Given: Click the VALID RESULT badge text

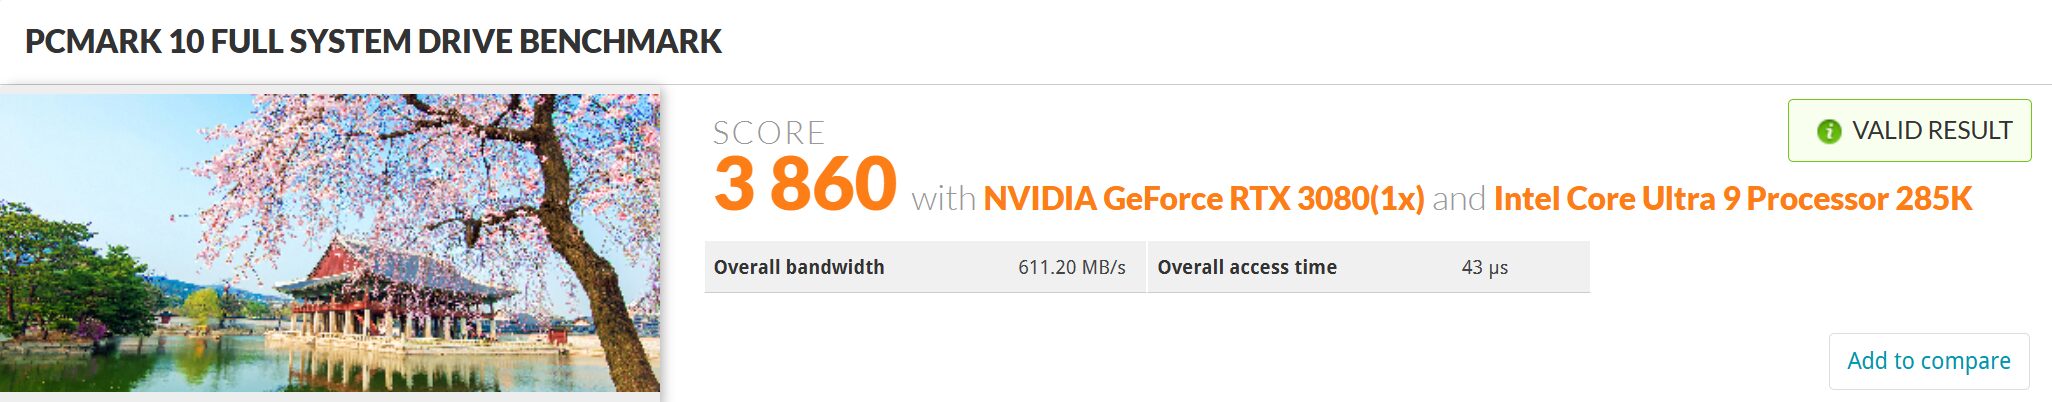Looking at the screenshot, I should point(1931,131).
